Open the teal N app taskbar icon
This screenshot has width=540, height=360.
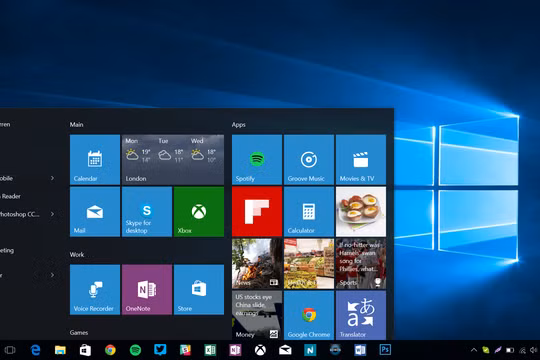[310, 350]
